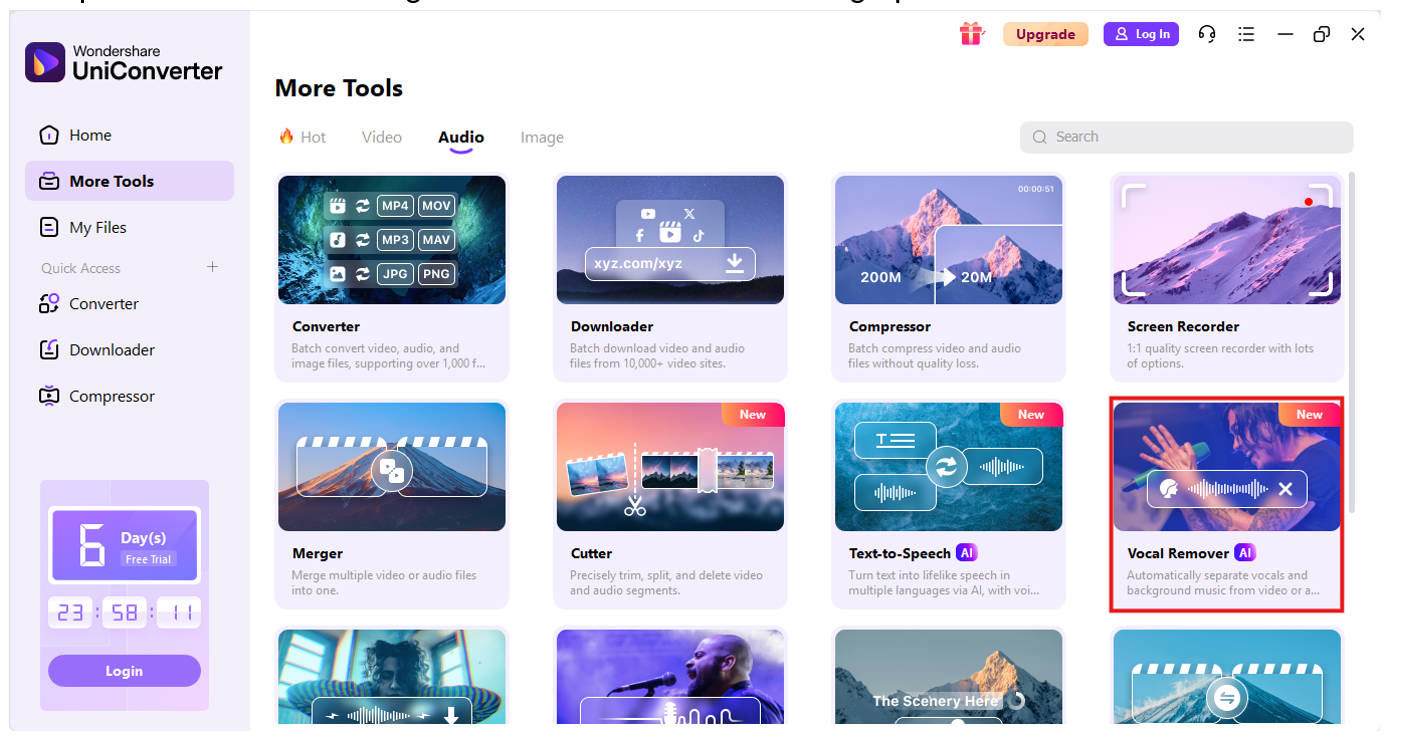Select More Tools in the sidebar

[x=130, y=181]
